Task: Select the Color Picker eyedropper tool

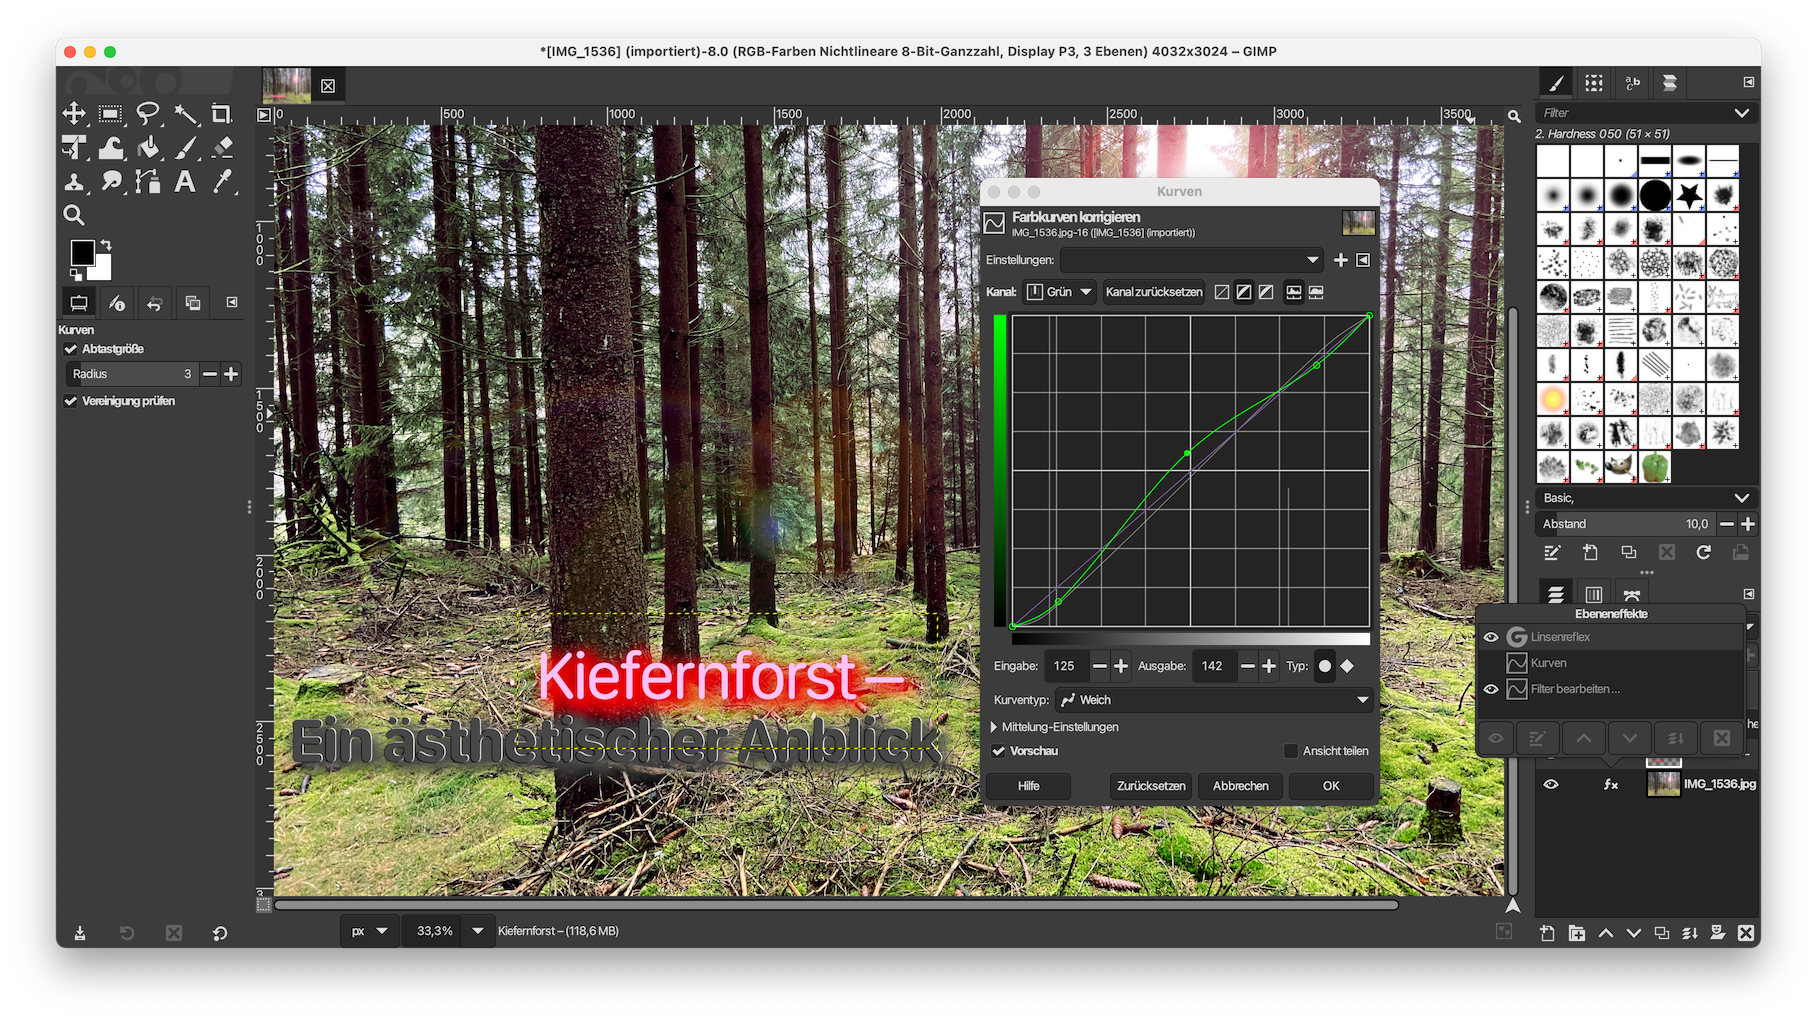Action: 222,182
